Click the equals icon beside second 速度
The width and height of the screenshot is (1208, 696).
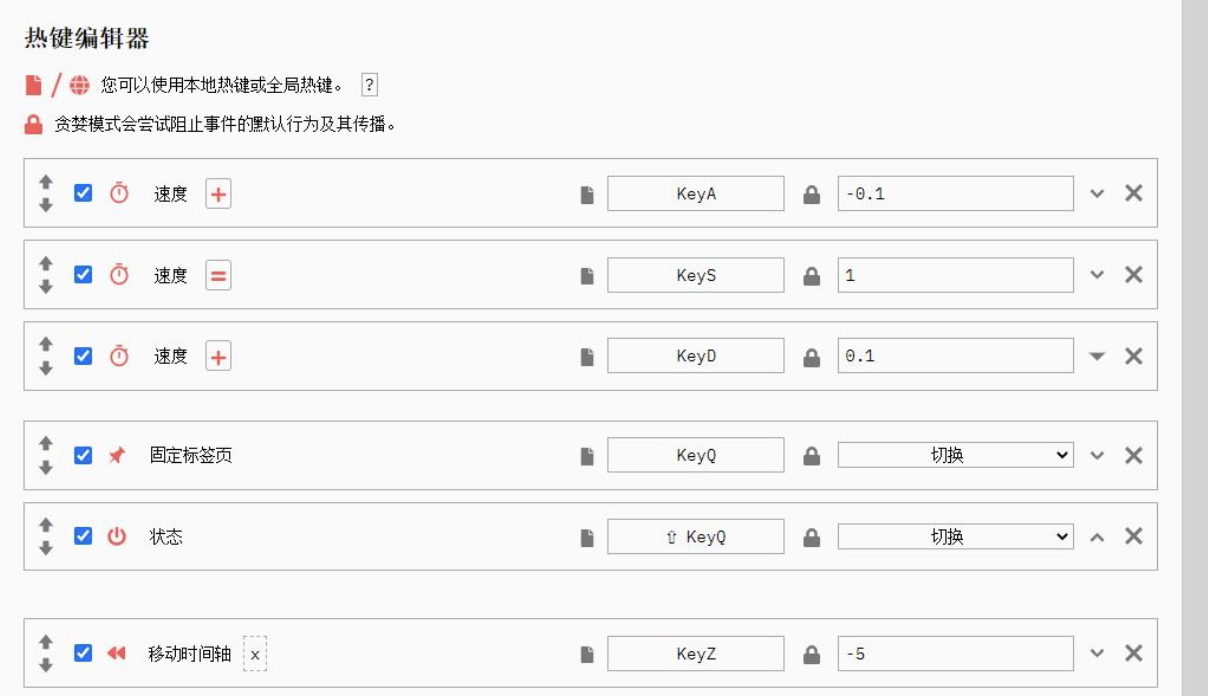(x=218, y=275)
